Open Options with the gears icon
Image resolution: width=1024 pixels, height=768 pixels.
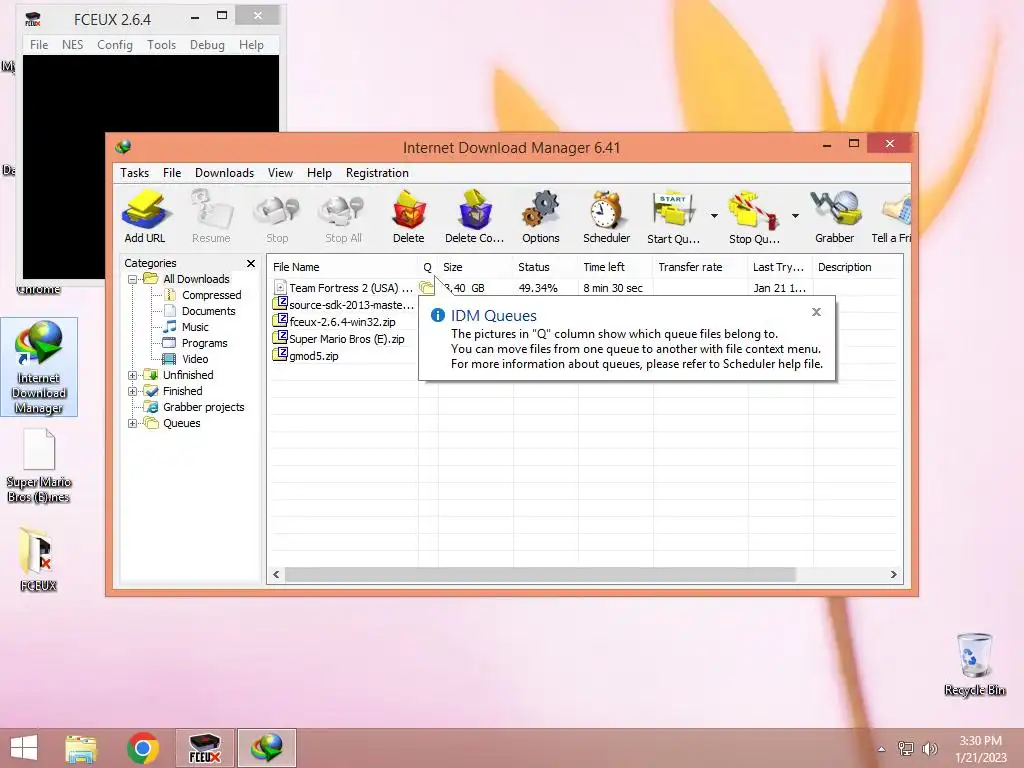pos(541,217)
